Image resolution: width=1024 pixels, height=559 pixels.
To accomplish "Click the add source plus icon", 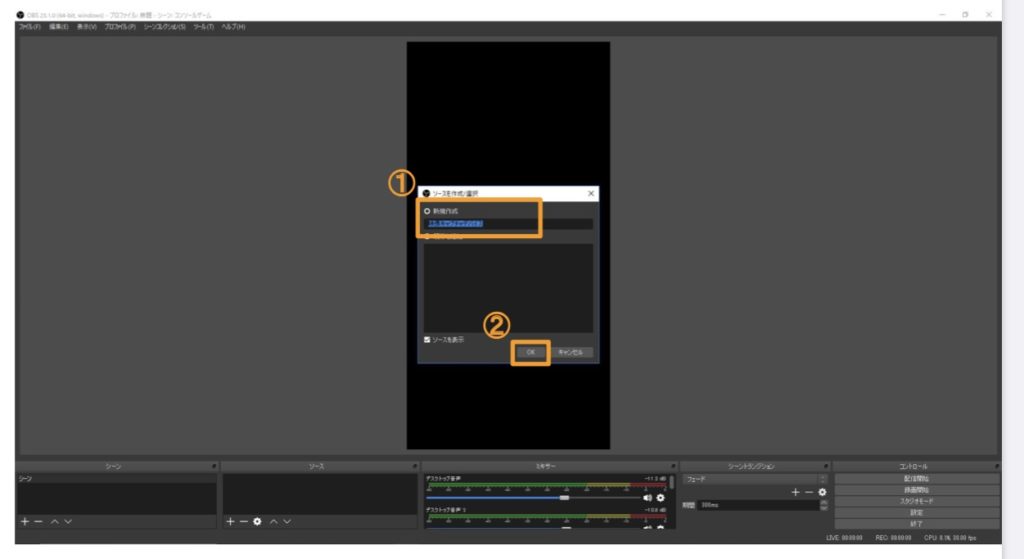I will coord(230,522).
